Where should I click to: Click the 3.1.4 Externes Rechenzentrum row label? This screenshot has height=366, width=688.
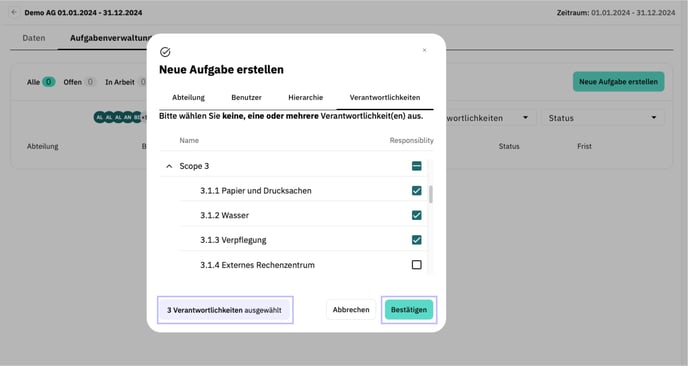(257, 265)
